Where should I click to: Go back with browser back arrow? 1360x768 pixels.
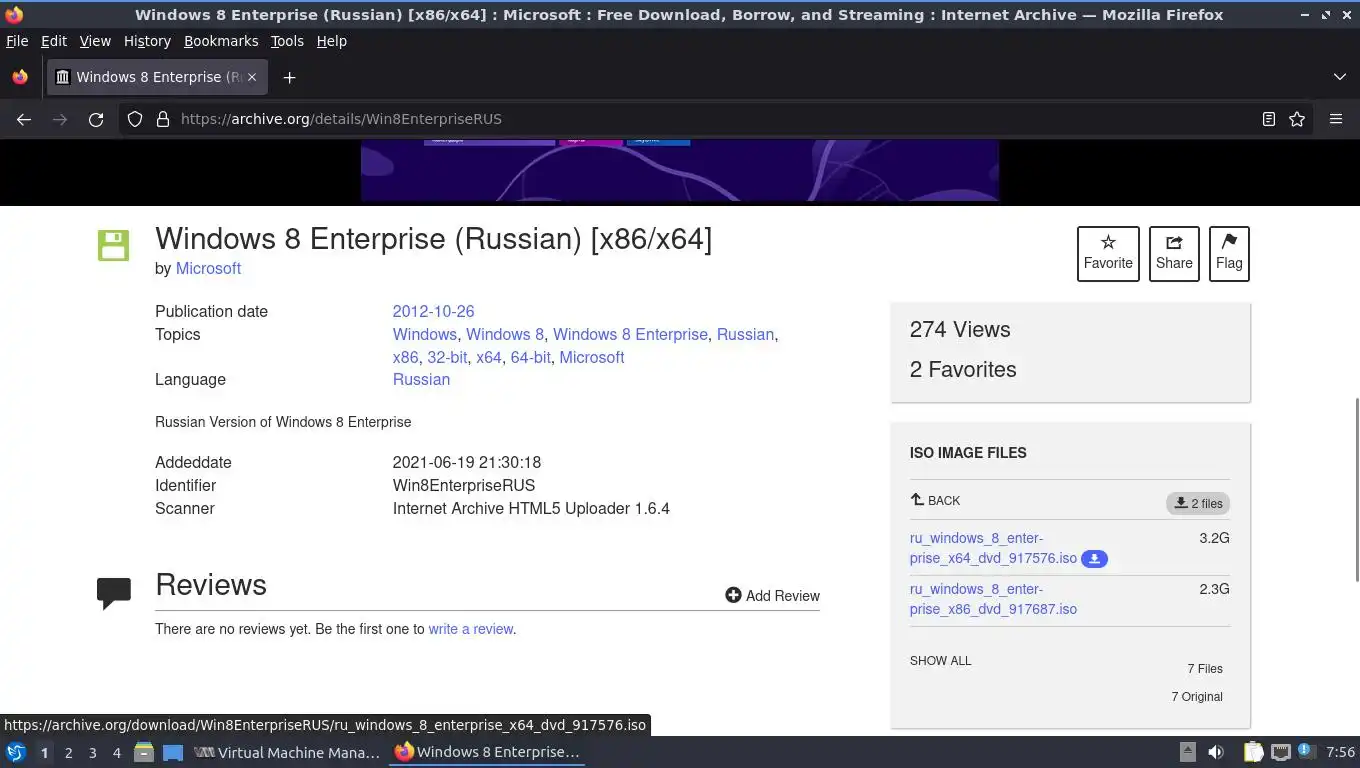[x=24, y=119]
